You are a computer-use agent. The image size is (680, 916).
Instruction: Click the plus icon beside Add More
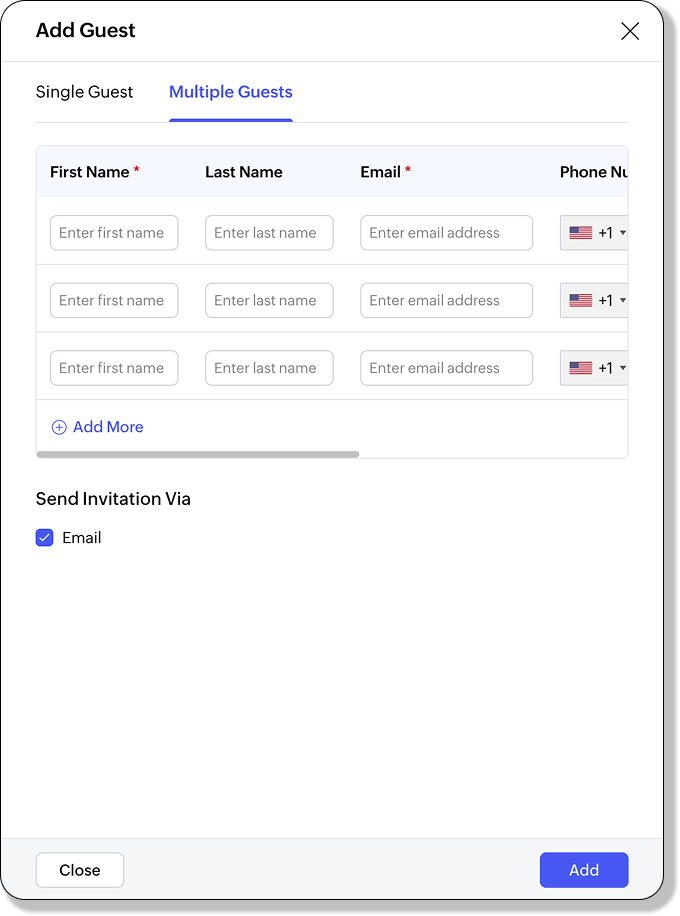[59, 427]
